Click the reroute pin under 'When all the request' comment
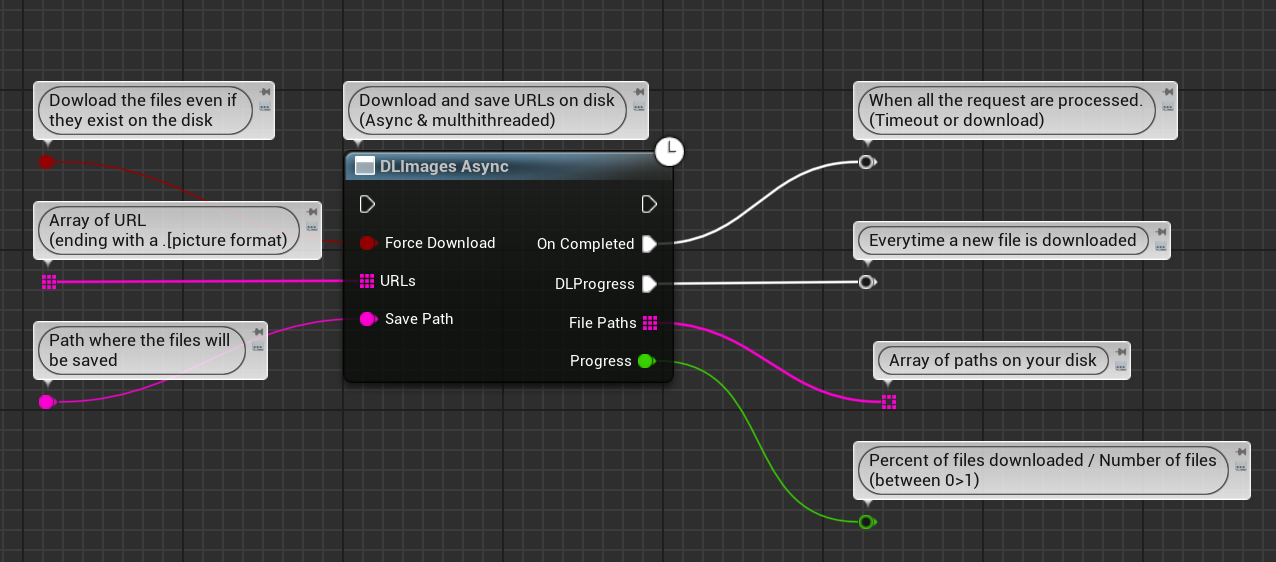1276x562 pixels. [x=867, y=162]
